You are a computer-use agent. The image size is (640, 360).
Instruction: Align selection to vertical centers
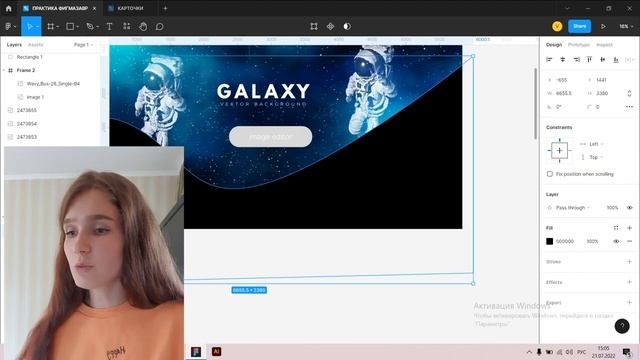point(602,60)
